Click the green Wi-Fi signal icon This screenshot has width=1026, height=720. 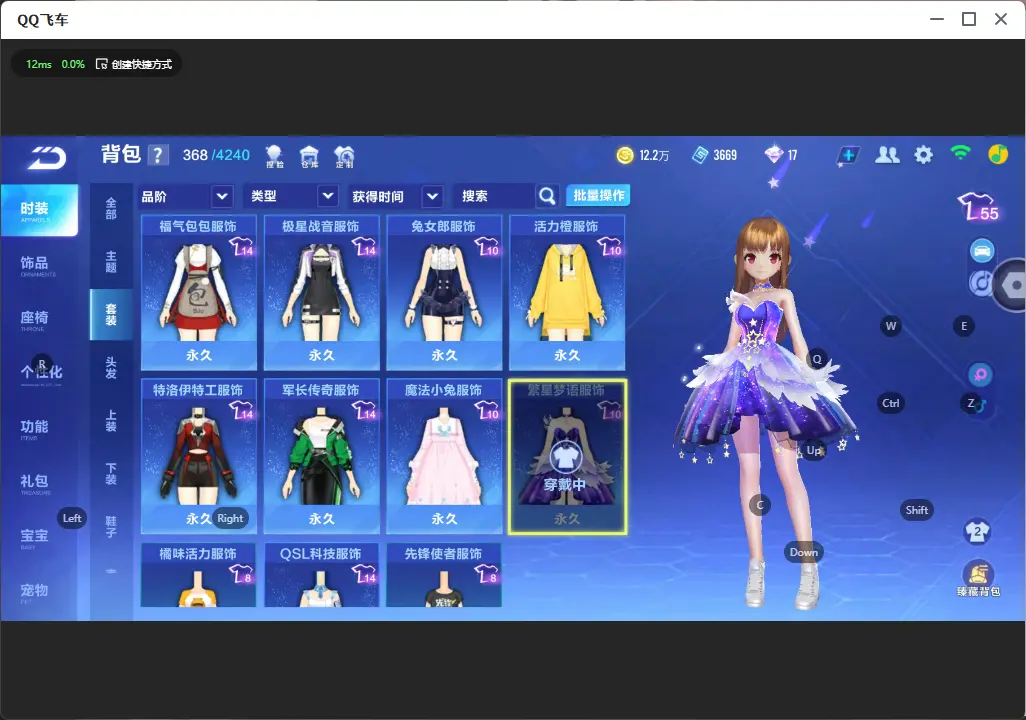point(960,153)
